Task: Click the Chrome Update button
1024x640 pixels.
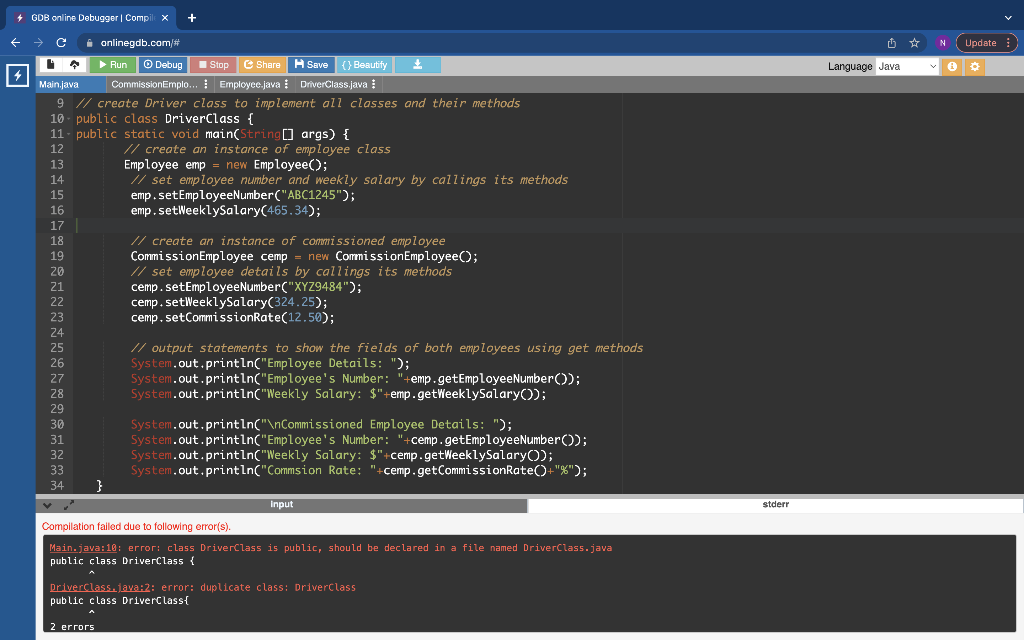Action: (x=986, y=43)
